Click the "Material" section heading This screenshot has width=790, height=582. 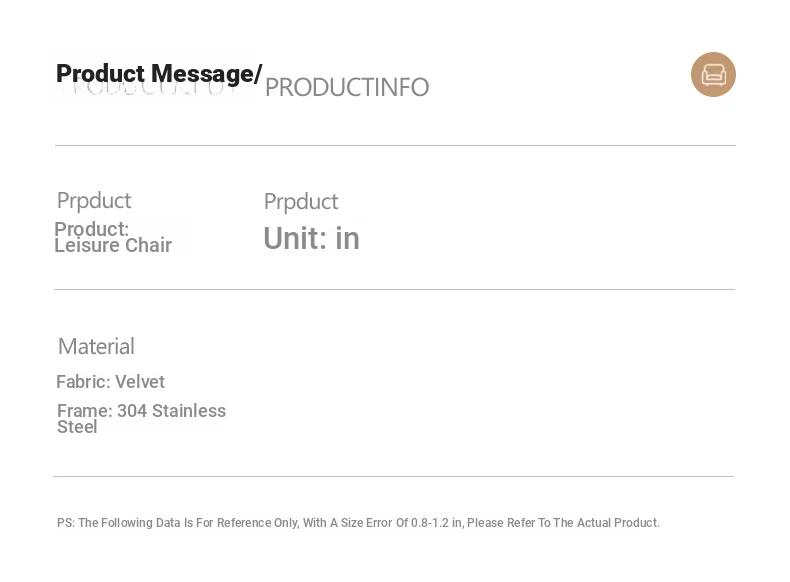(96, 346)
